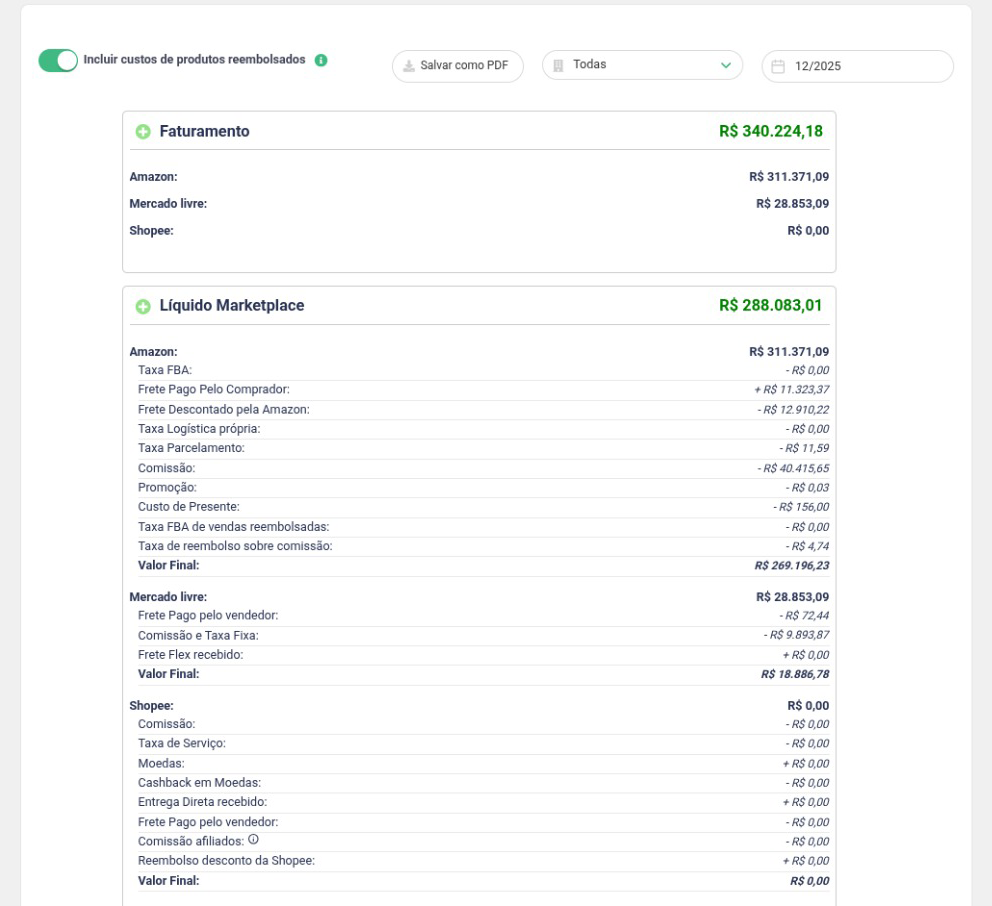The height and width of the screenshot is (906, 992).
Task: Select 'Reembolso desconto da Shopee' row label
Action: tap(226, 860)
